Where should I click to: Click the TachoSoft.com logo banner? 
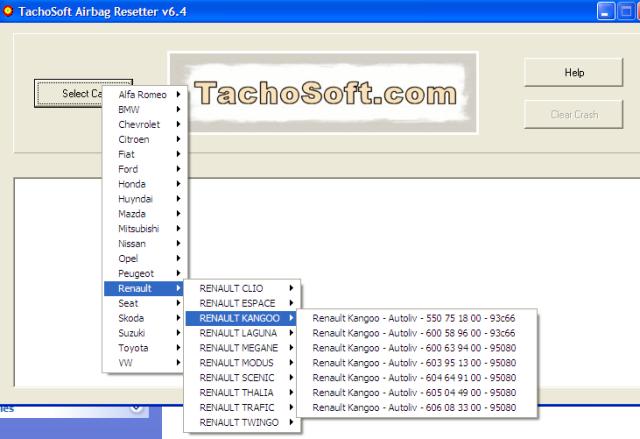point(323,94)
